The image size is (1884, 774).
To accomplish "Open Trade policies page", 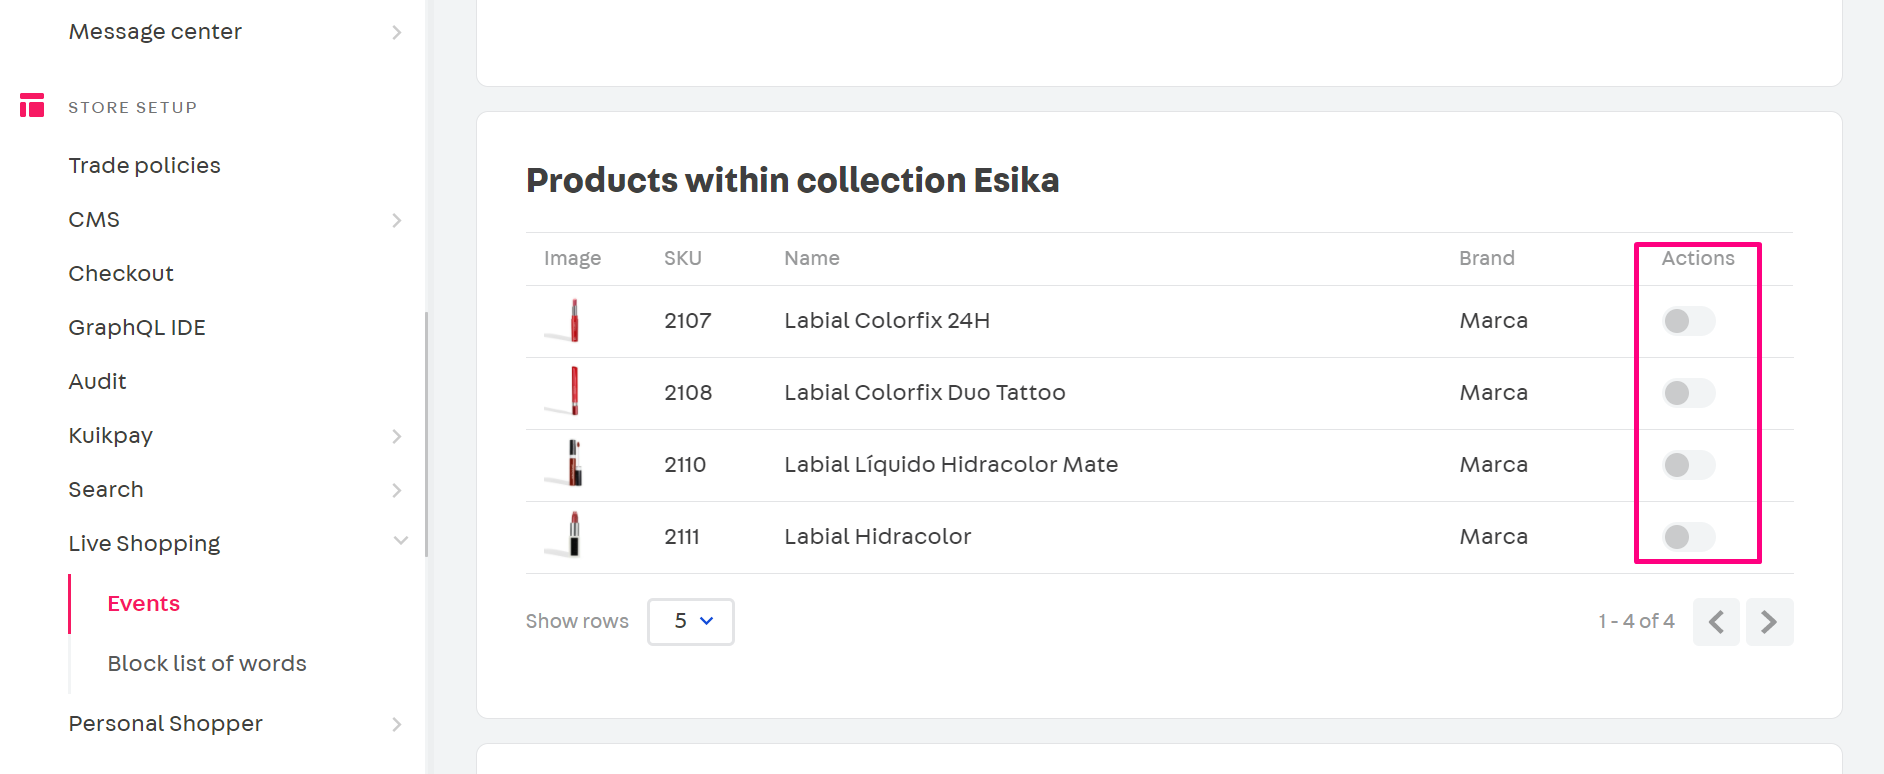I will click(145, 166).
